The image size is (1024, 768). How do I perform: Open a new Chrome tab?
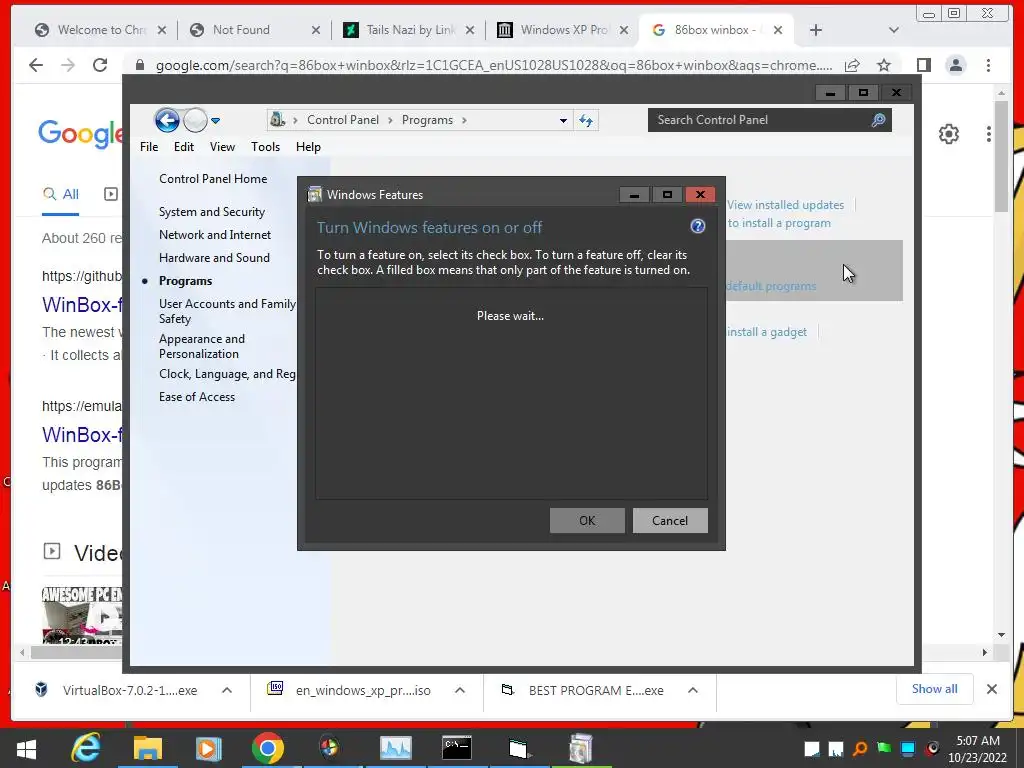point(816,30)
